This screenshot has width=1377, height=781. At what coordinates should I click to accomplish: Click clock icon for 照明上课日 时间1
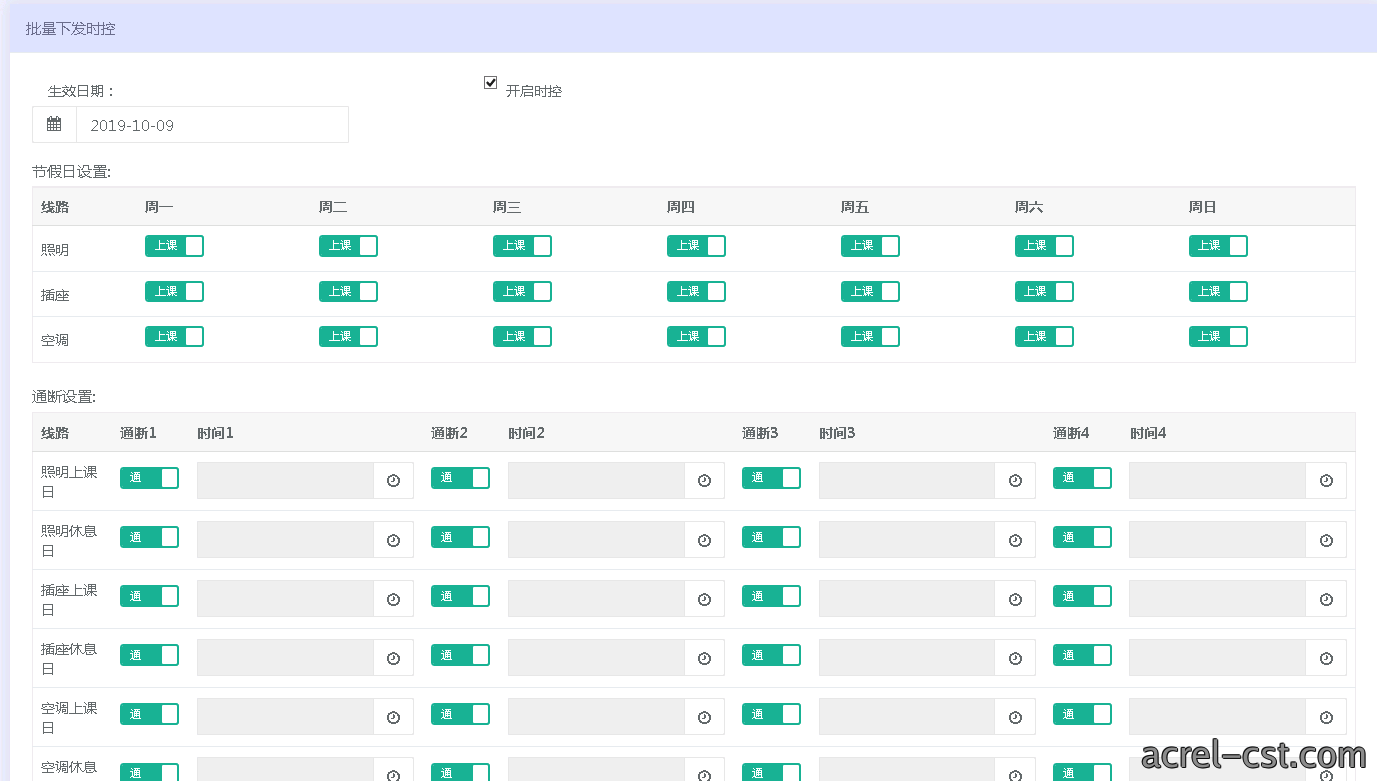tap(393, 481)
